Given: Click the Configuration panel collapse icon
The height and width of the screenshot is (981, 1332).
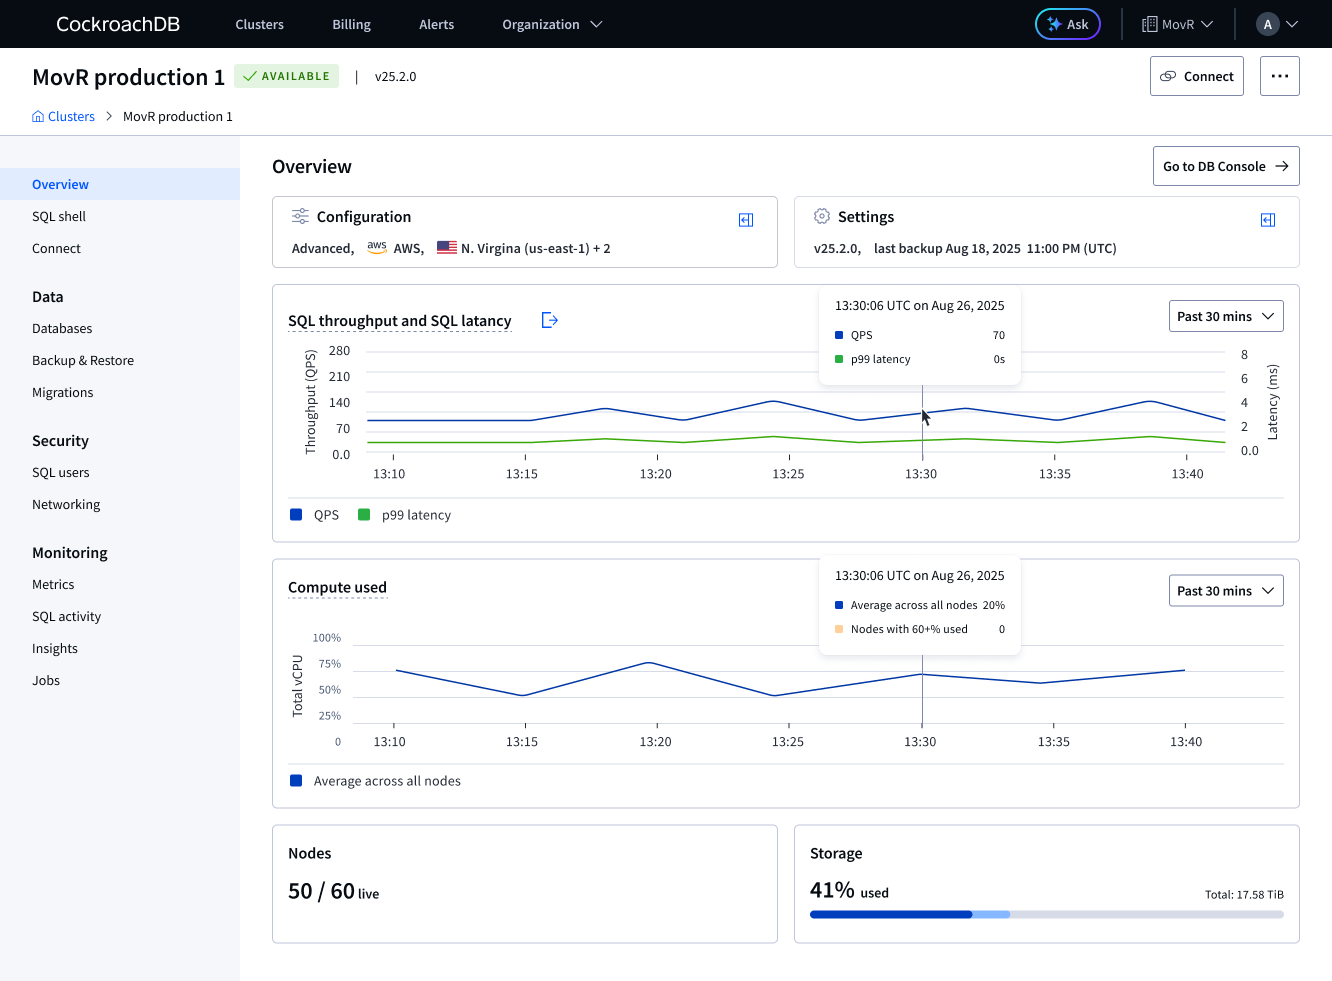Looking at the screenshot, I should point(746,220).
